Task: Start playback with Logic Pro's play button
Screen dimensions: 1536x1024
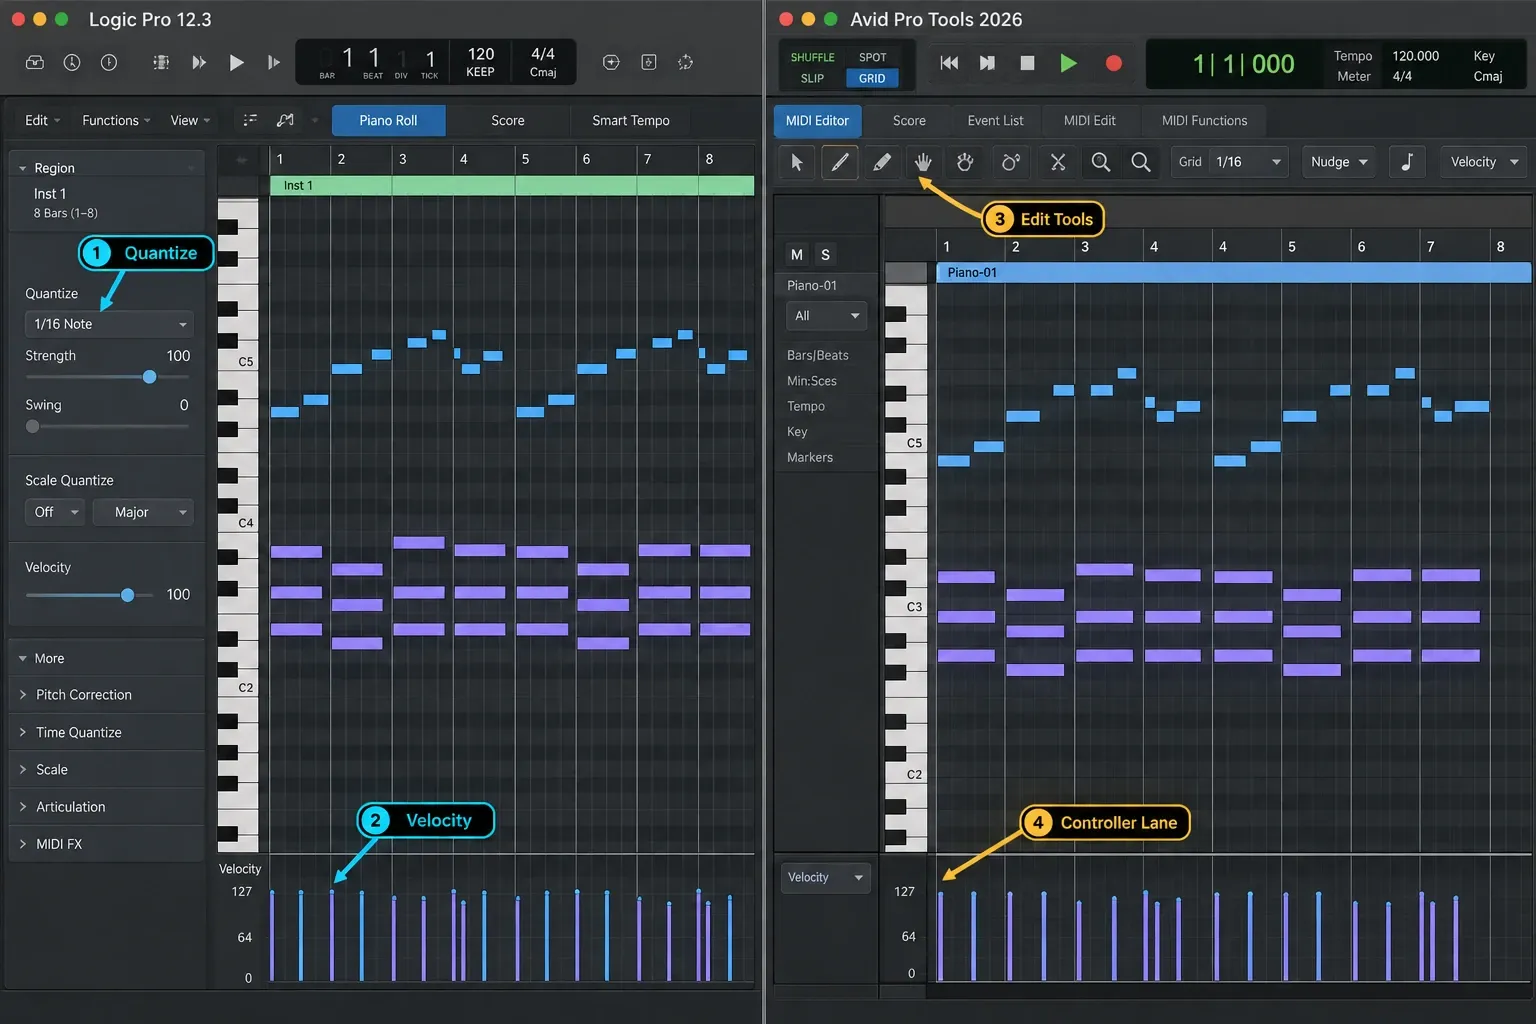Action: (x=237, y=62)
